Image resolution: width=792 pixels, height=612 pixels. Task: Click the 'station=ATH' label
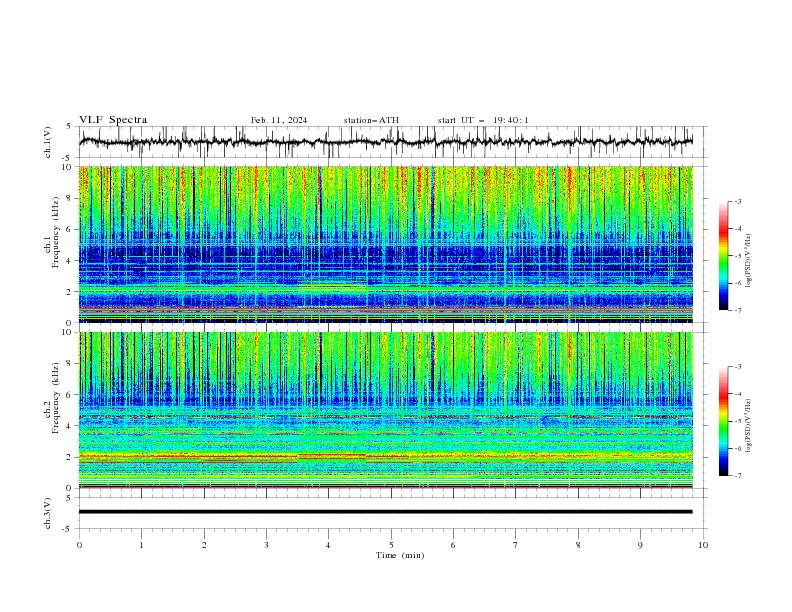click(371, 120)
